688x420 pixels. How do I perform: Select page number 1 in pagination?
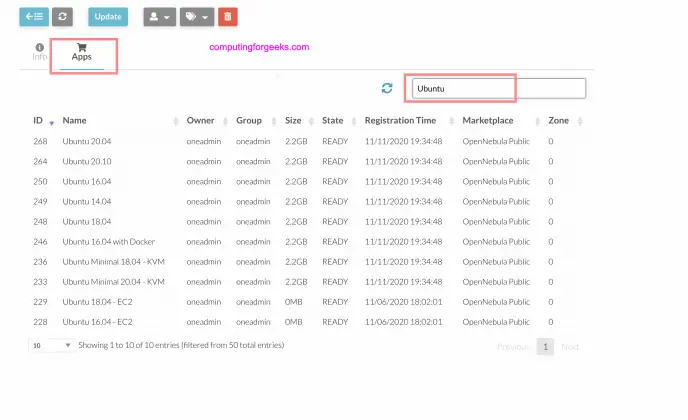pyautogui.click(x=545, y=346)
